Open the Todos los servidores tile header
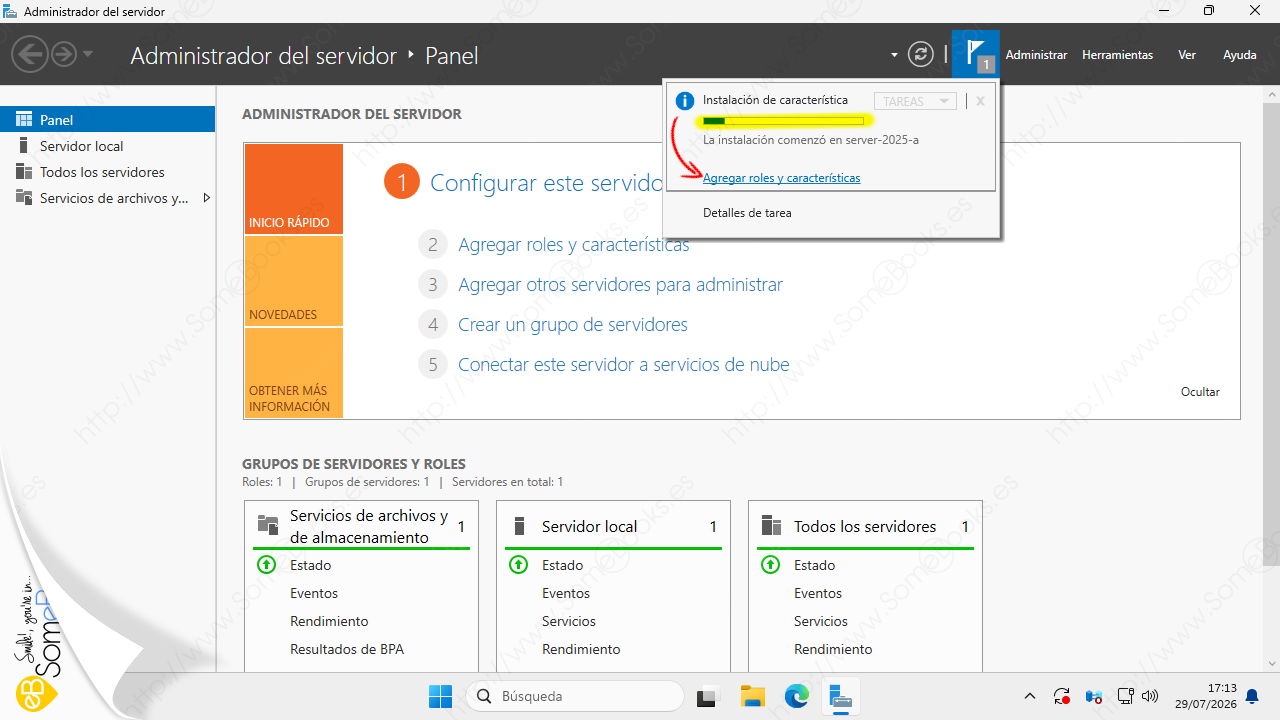The image size is (1280, 720). point(865,527)
